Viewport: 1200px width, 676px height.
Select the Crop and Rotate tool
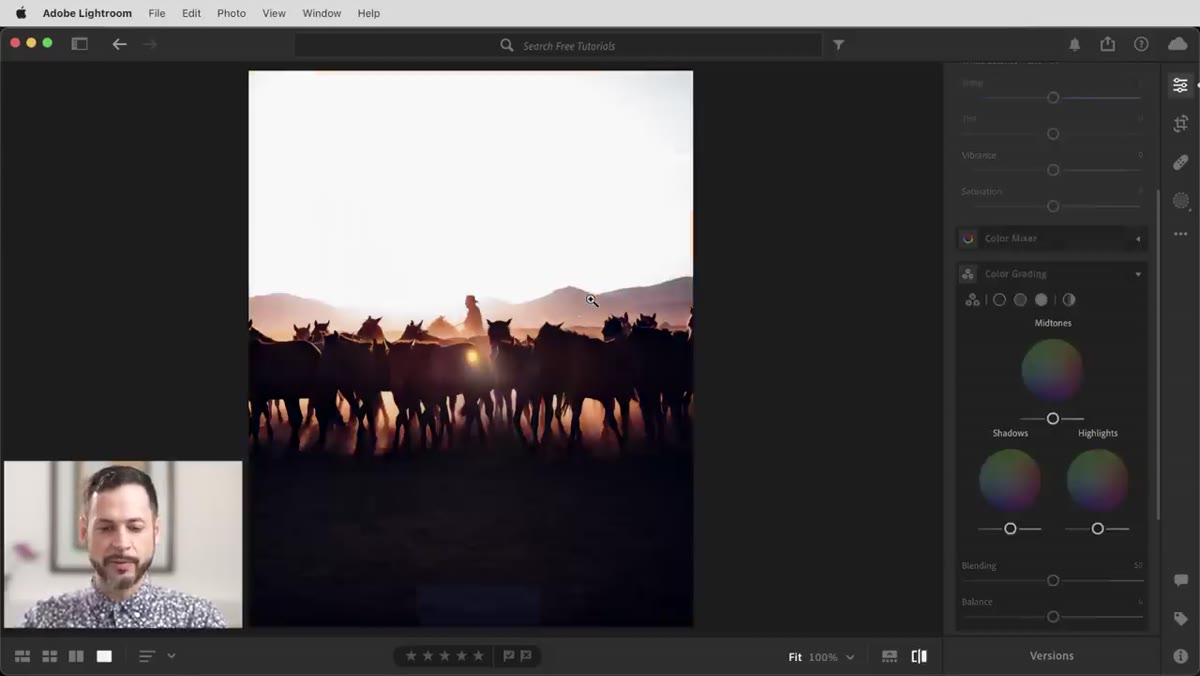tap(1180, 124)
